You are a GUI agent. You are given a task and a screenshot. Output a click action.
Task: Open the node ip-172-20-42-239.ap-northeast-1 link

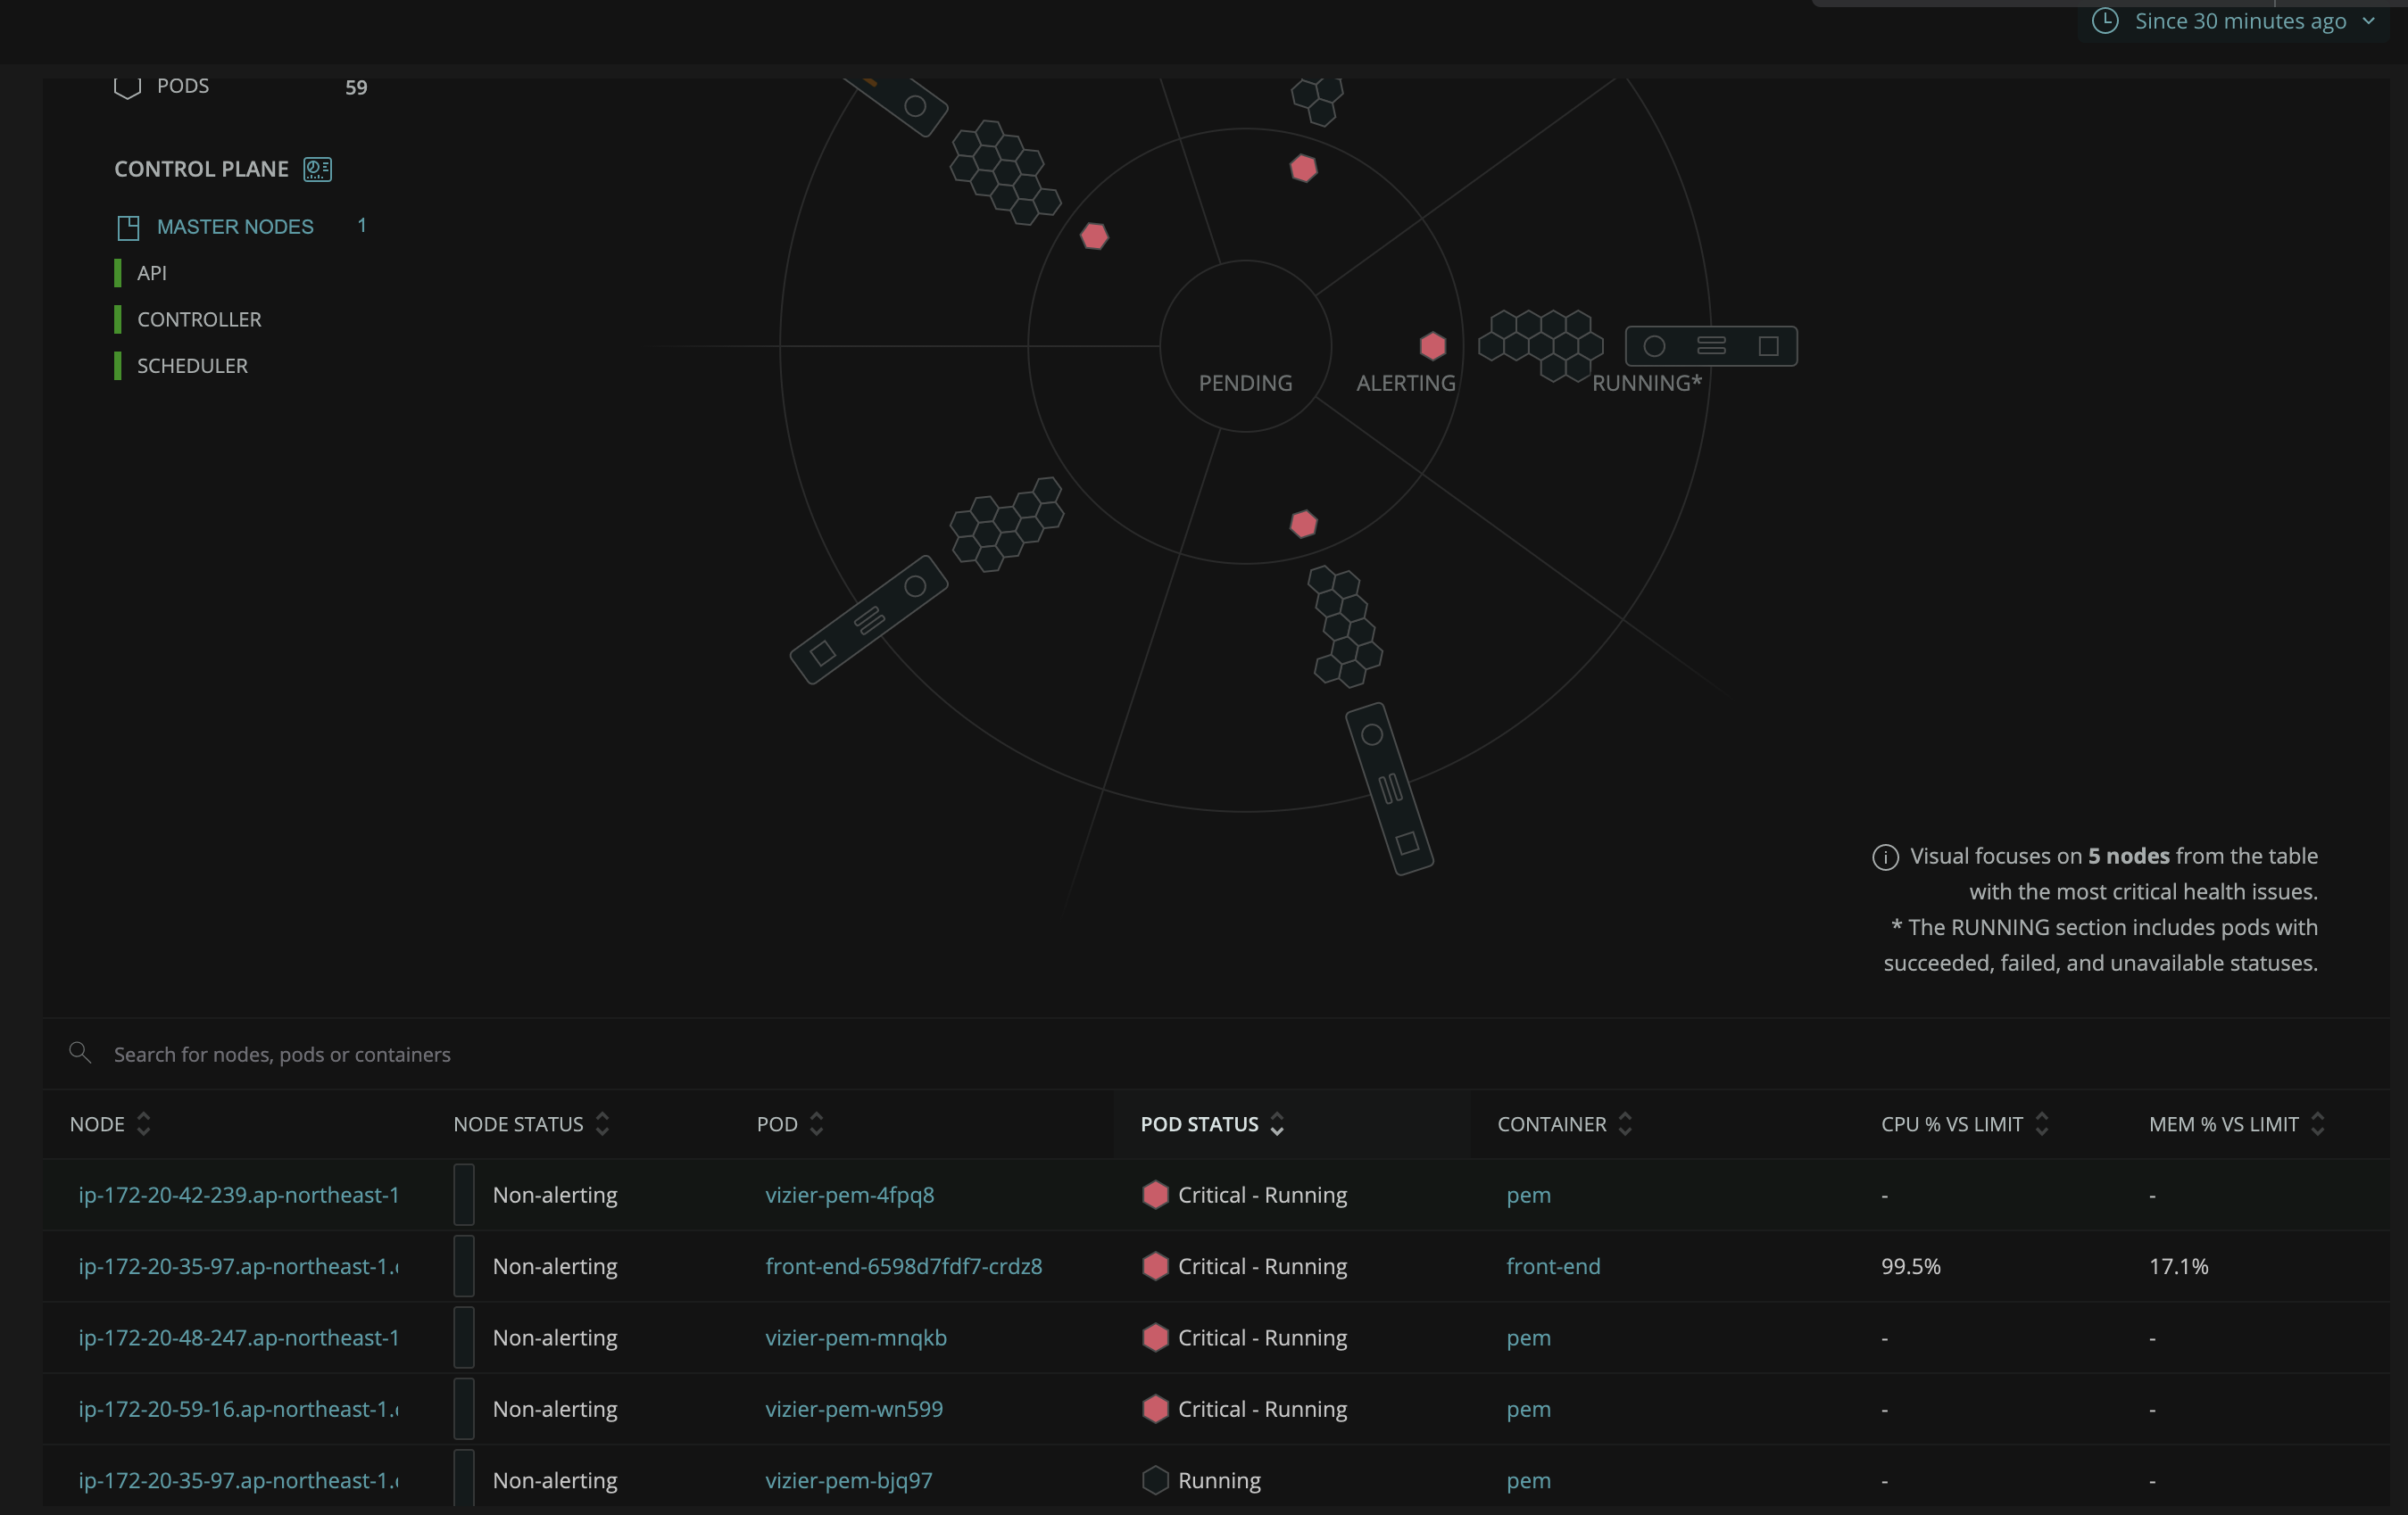tap(238, 1195)
